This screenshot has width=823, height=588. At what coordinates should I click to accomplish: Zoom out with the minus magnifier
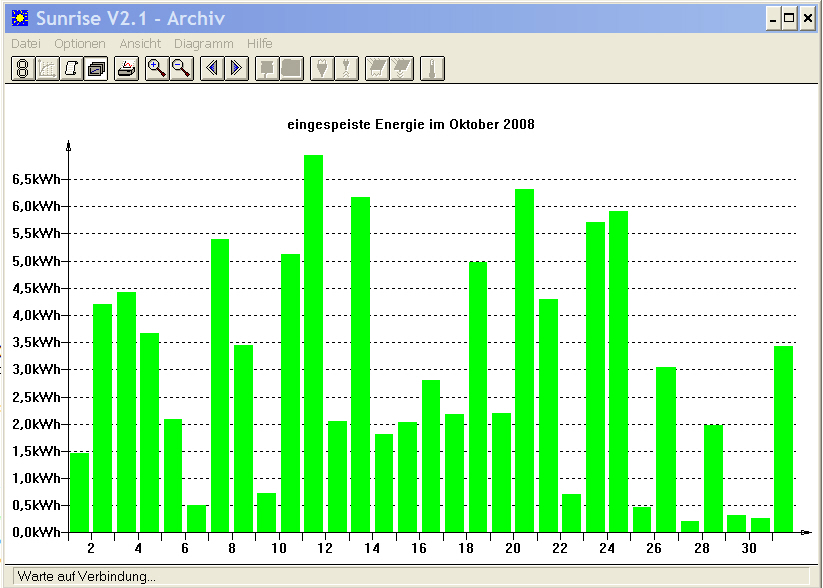182,69
